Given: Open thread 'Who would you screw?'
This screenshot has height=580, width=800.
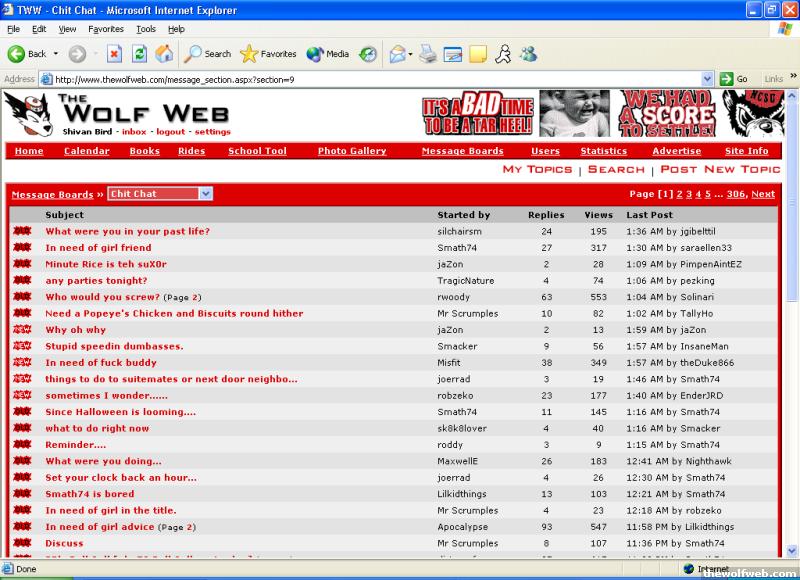Looking at the screenshot, I should [x=102, y=297].
